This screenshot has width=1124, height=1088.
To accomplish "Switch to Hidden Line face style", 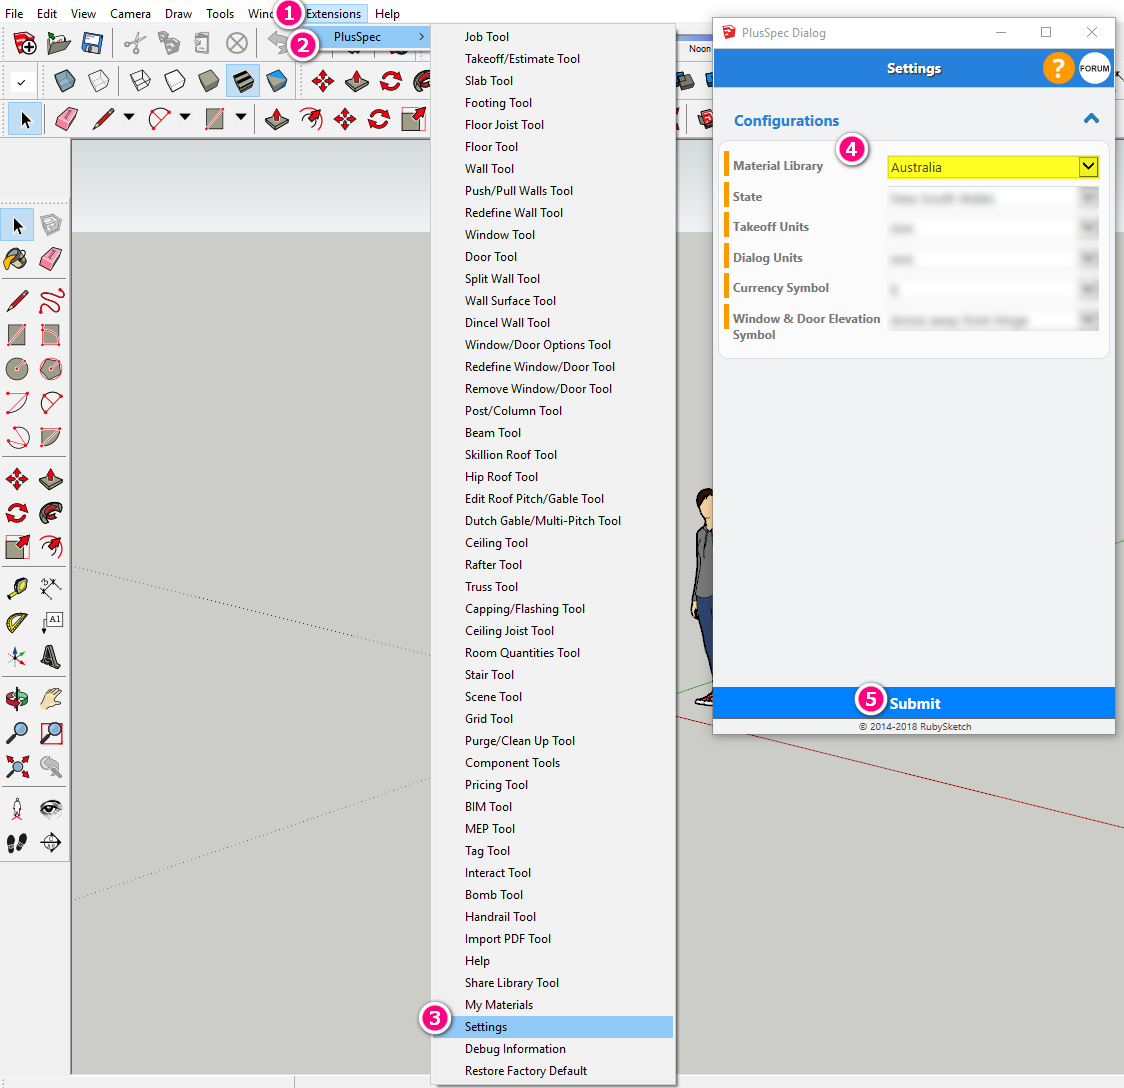I will (x=174, y=80).
